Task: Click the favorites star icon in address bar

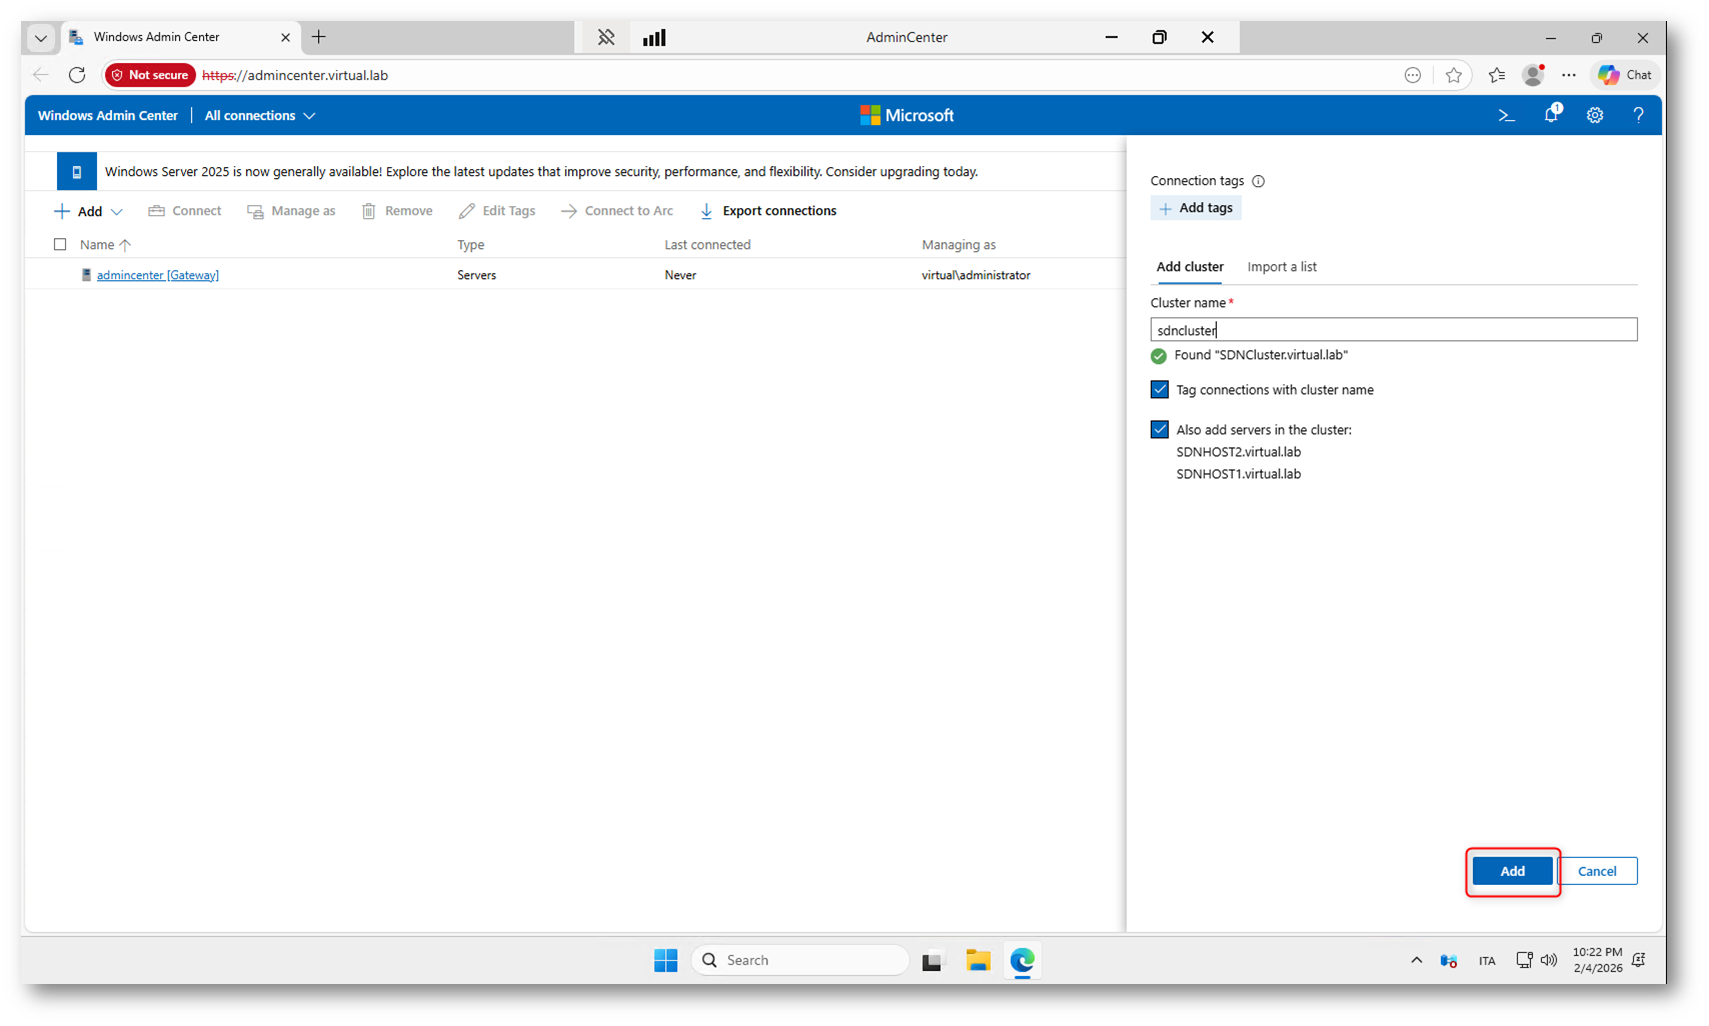Action: pos(1453,75)
